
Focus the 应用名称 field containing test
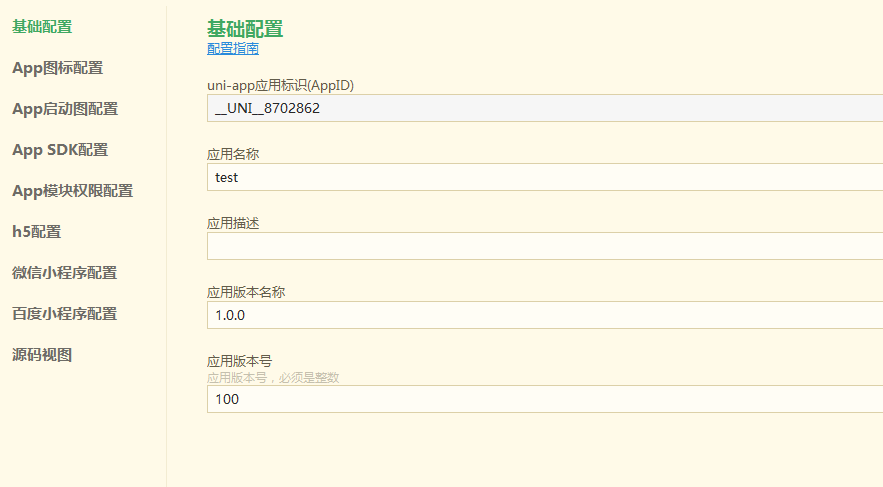tap(545, 177)
